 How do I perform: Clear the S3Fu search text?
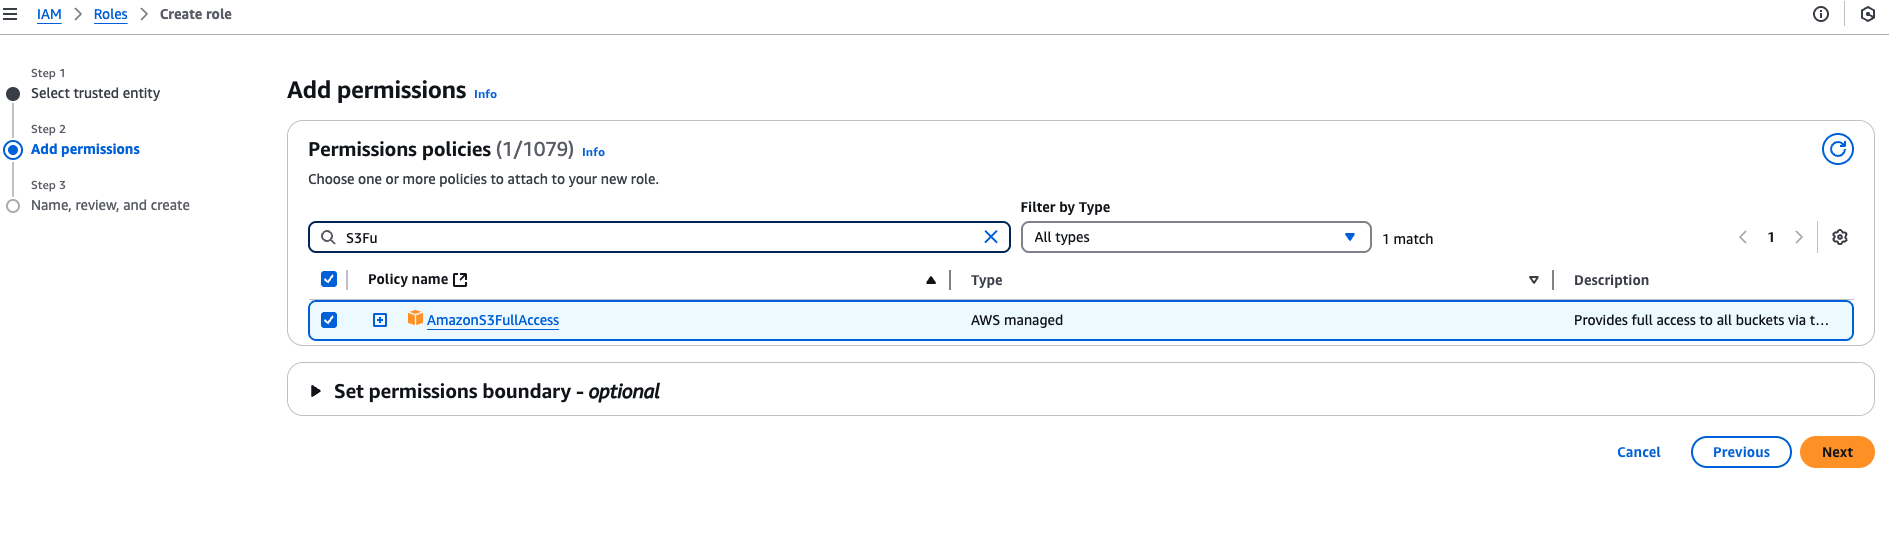coord(991,237)
